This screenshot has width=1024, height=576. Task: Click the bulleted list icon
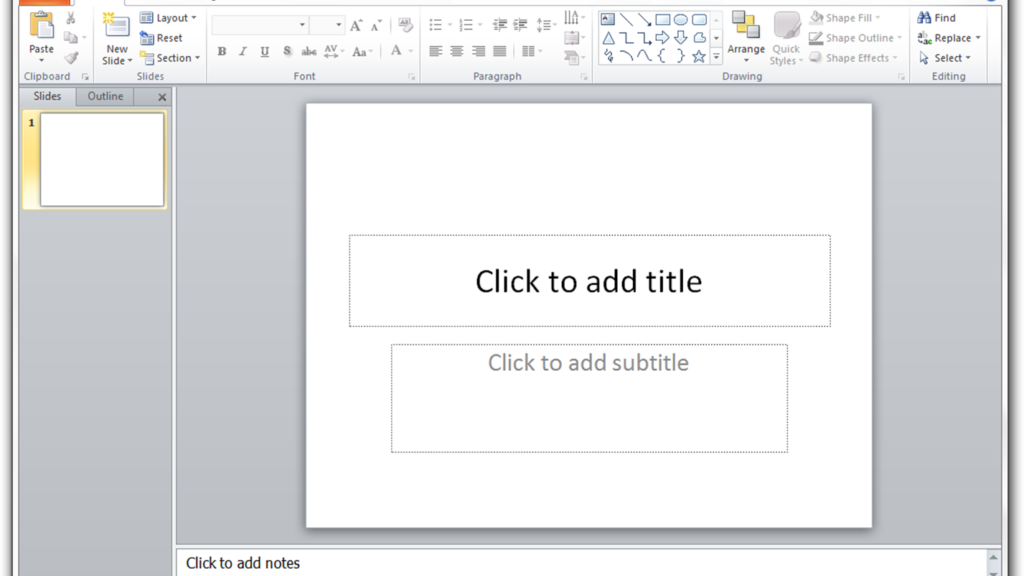[435, 24]
